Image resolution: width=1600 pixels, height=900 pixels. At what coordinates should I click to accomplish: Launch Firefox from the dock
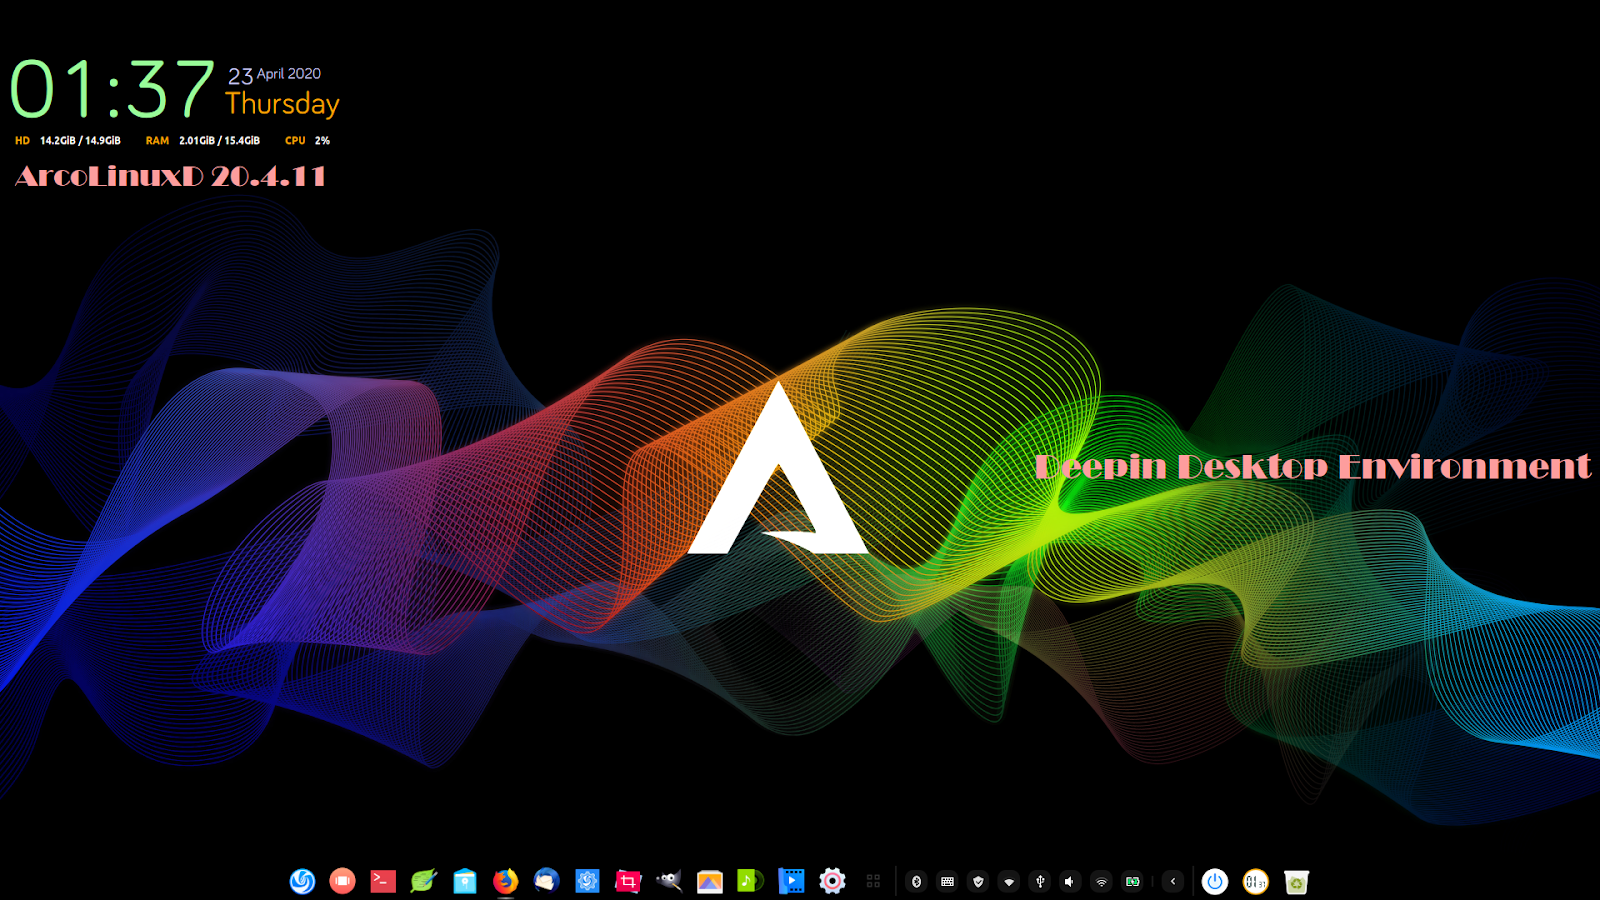pos(506,881)
